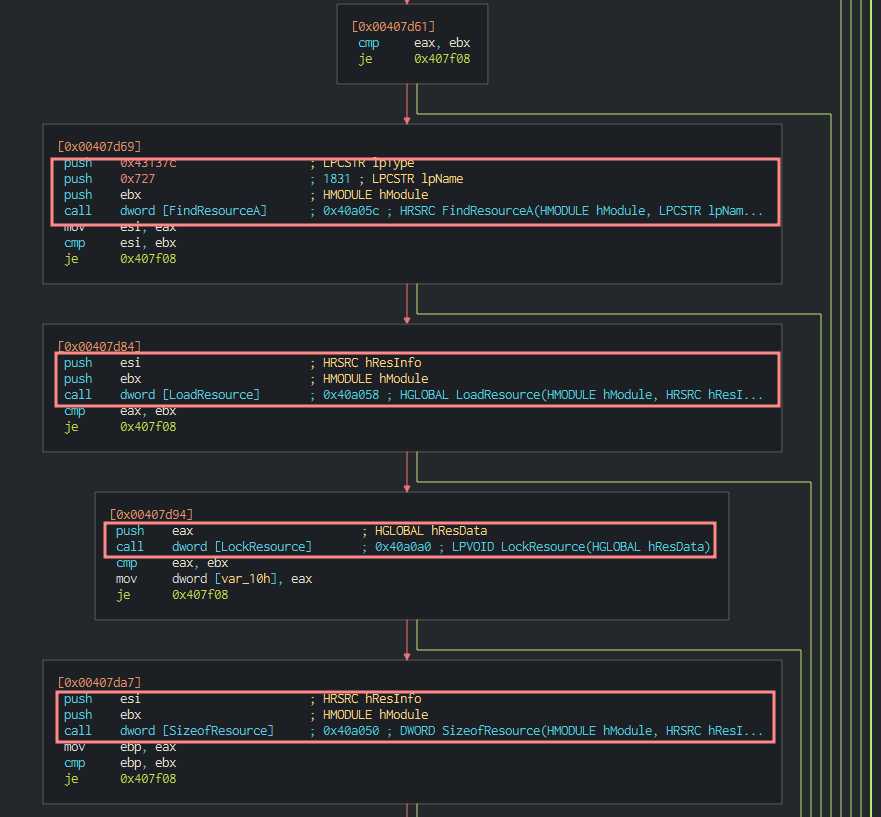
Task: Click the je 0x407f08 jump in the topmost block
Action: click(414, 59)
